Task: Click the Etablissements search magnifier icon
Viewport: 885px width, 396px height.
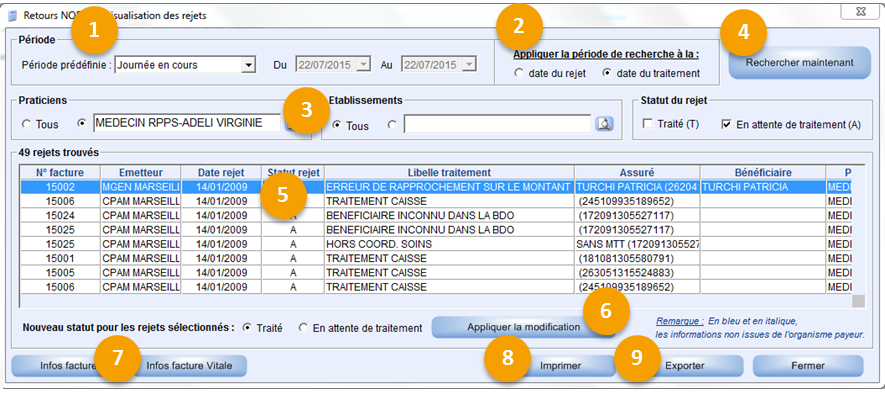Action: (x=604, y=124)
